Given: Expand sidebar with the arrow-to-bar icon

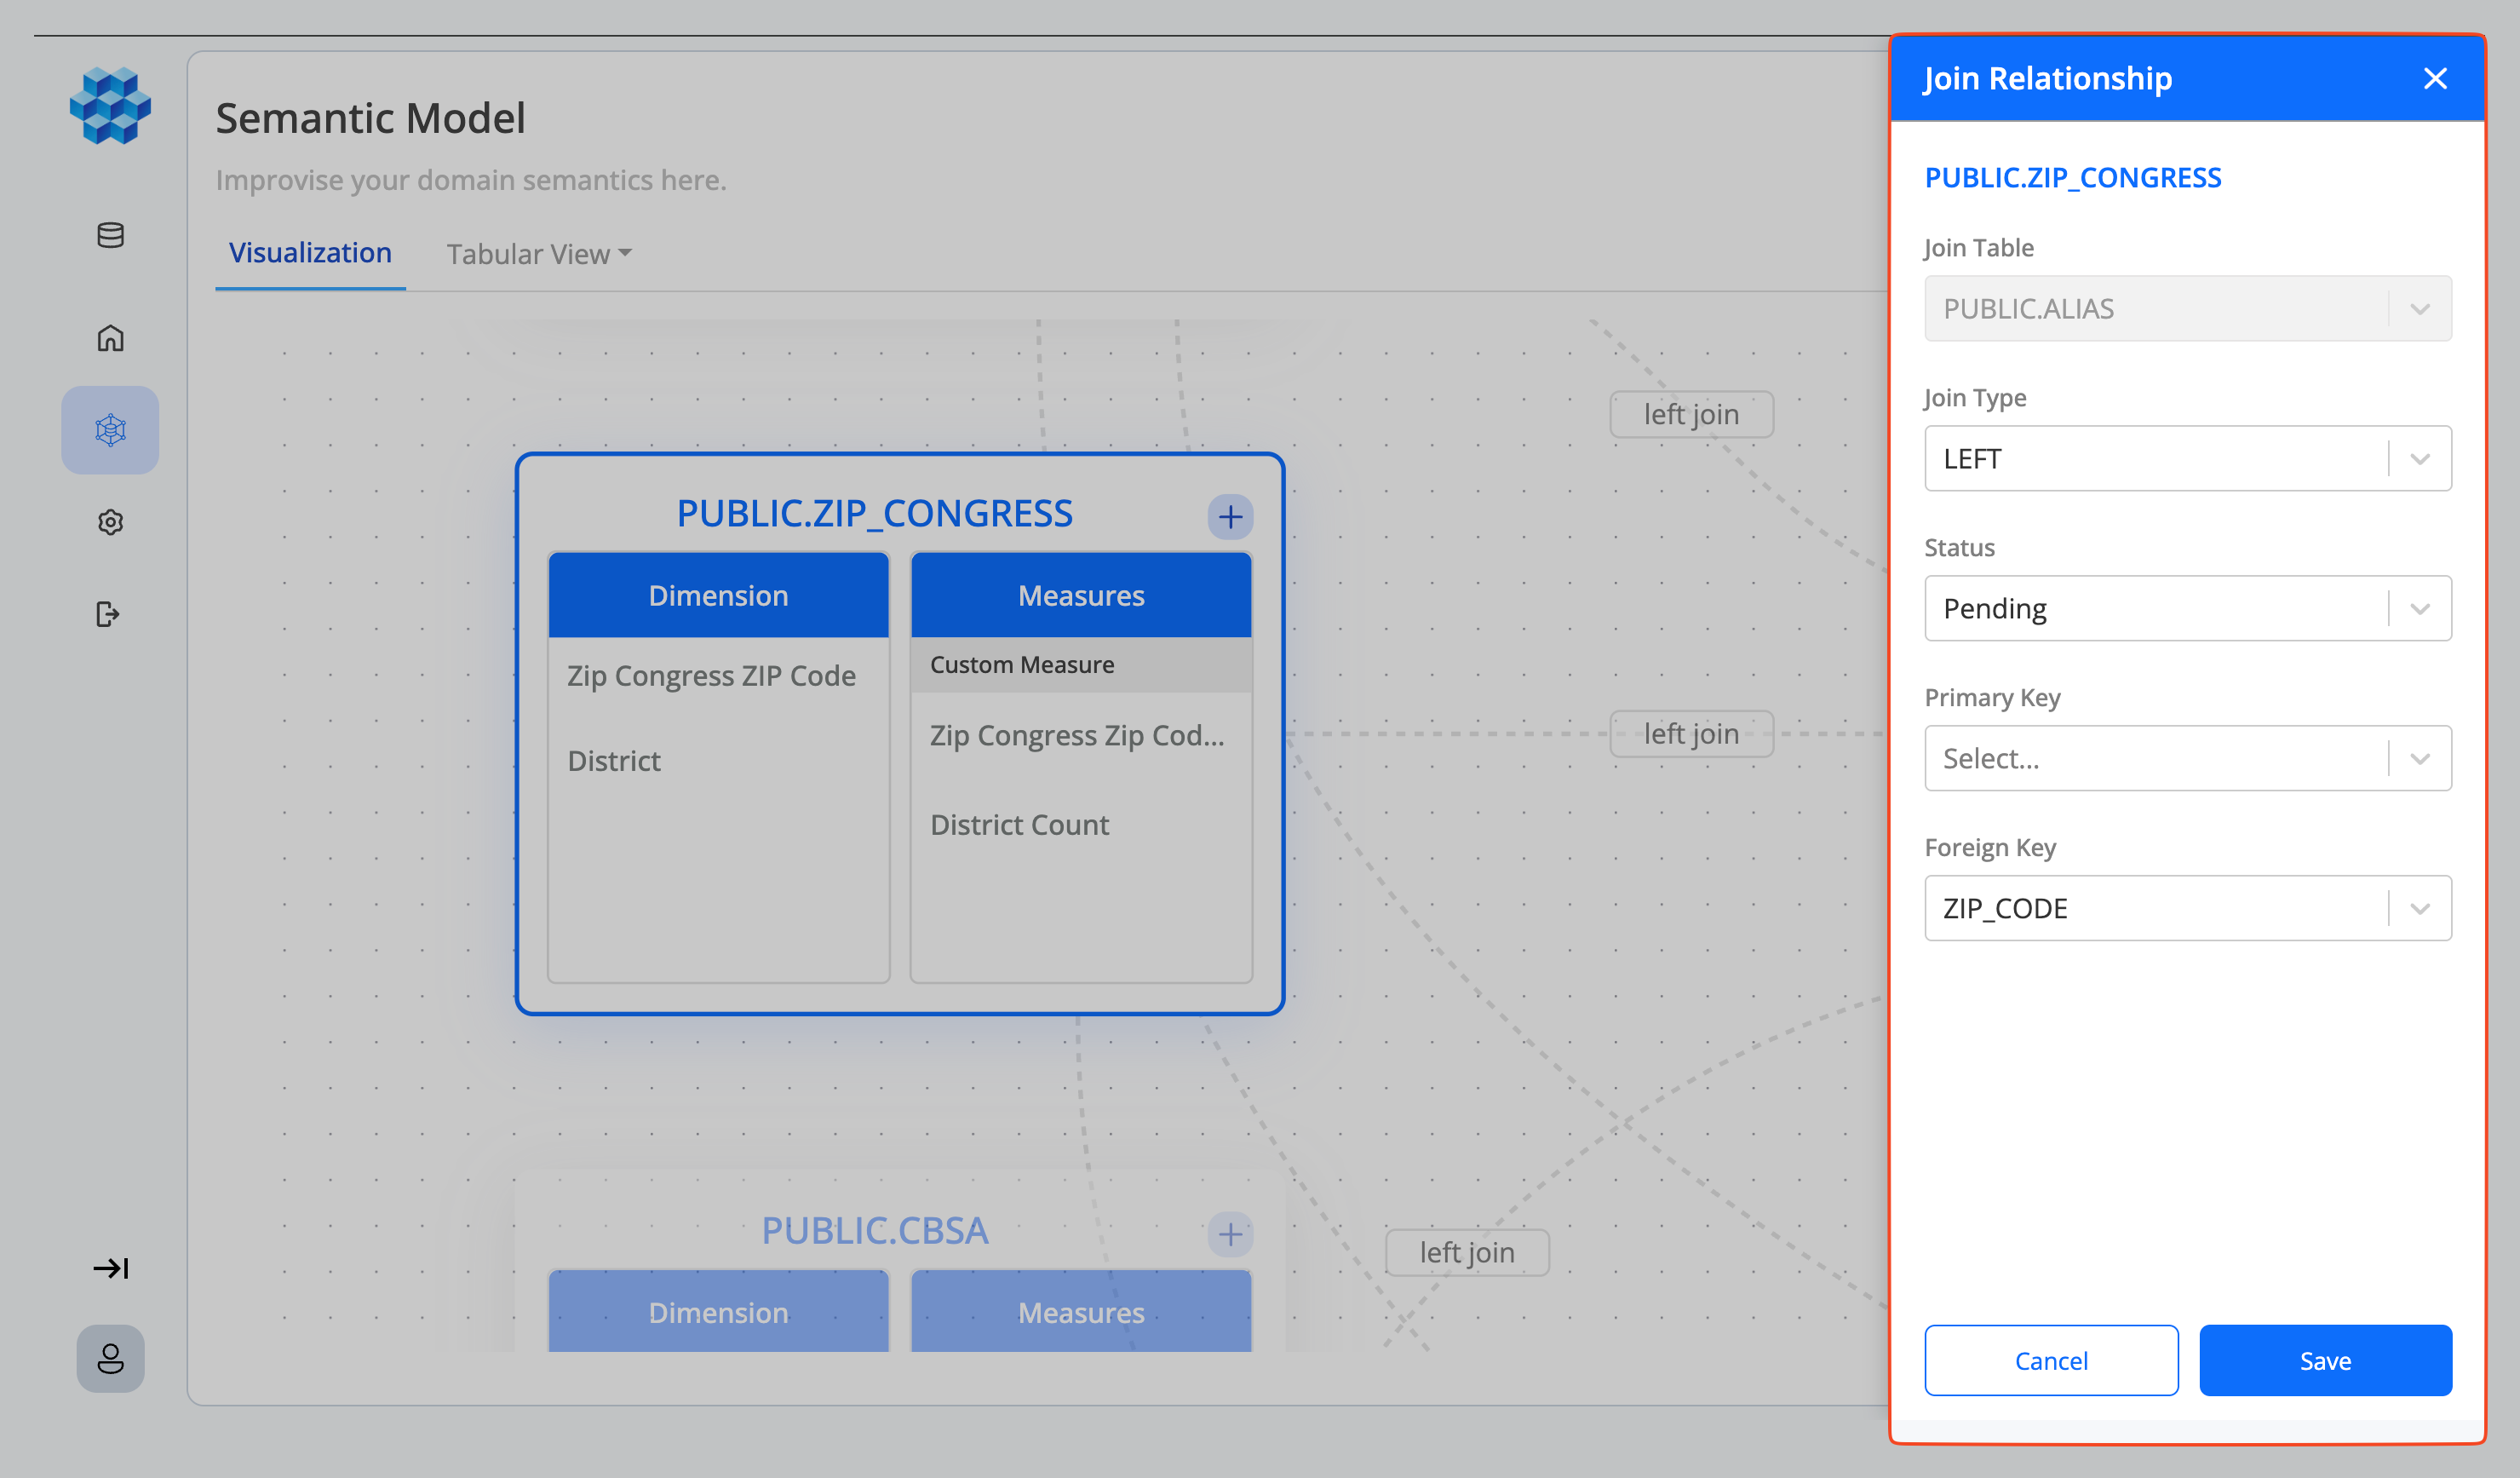Looking at the screenshot, I should click(111, 1268).
